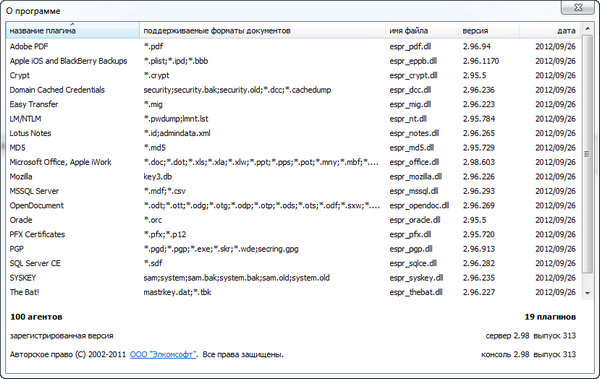Screen dimensions: 600x379
Task: Select the PGP plugin row
Action: tap(293, 249)
